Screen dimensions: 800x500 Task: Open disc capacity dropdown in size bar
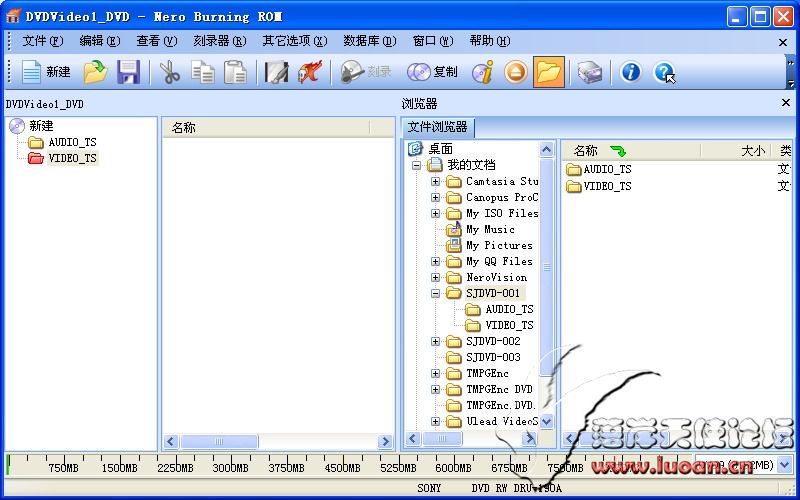coord(785,465)
